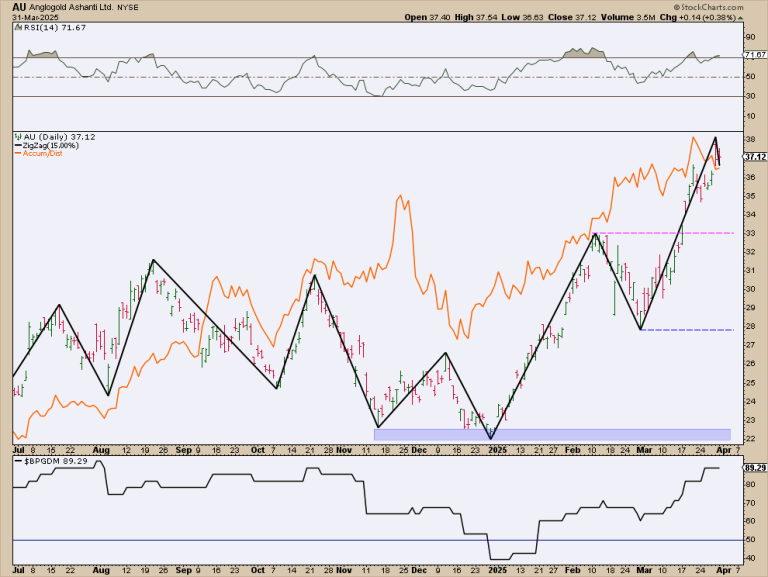Image resolution: width=768 pixels, height=577 pixels.
Task: Click the $BPGDM 89.29 indicator label
Action: click(55, 461)
